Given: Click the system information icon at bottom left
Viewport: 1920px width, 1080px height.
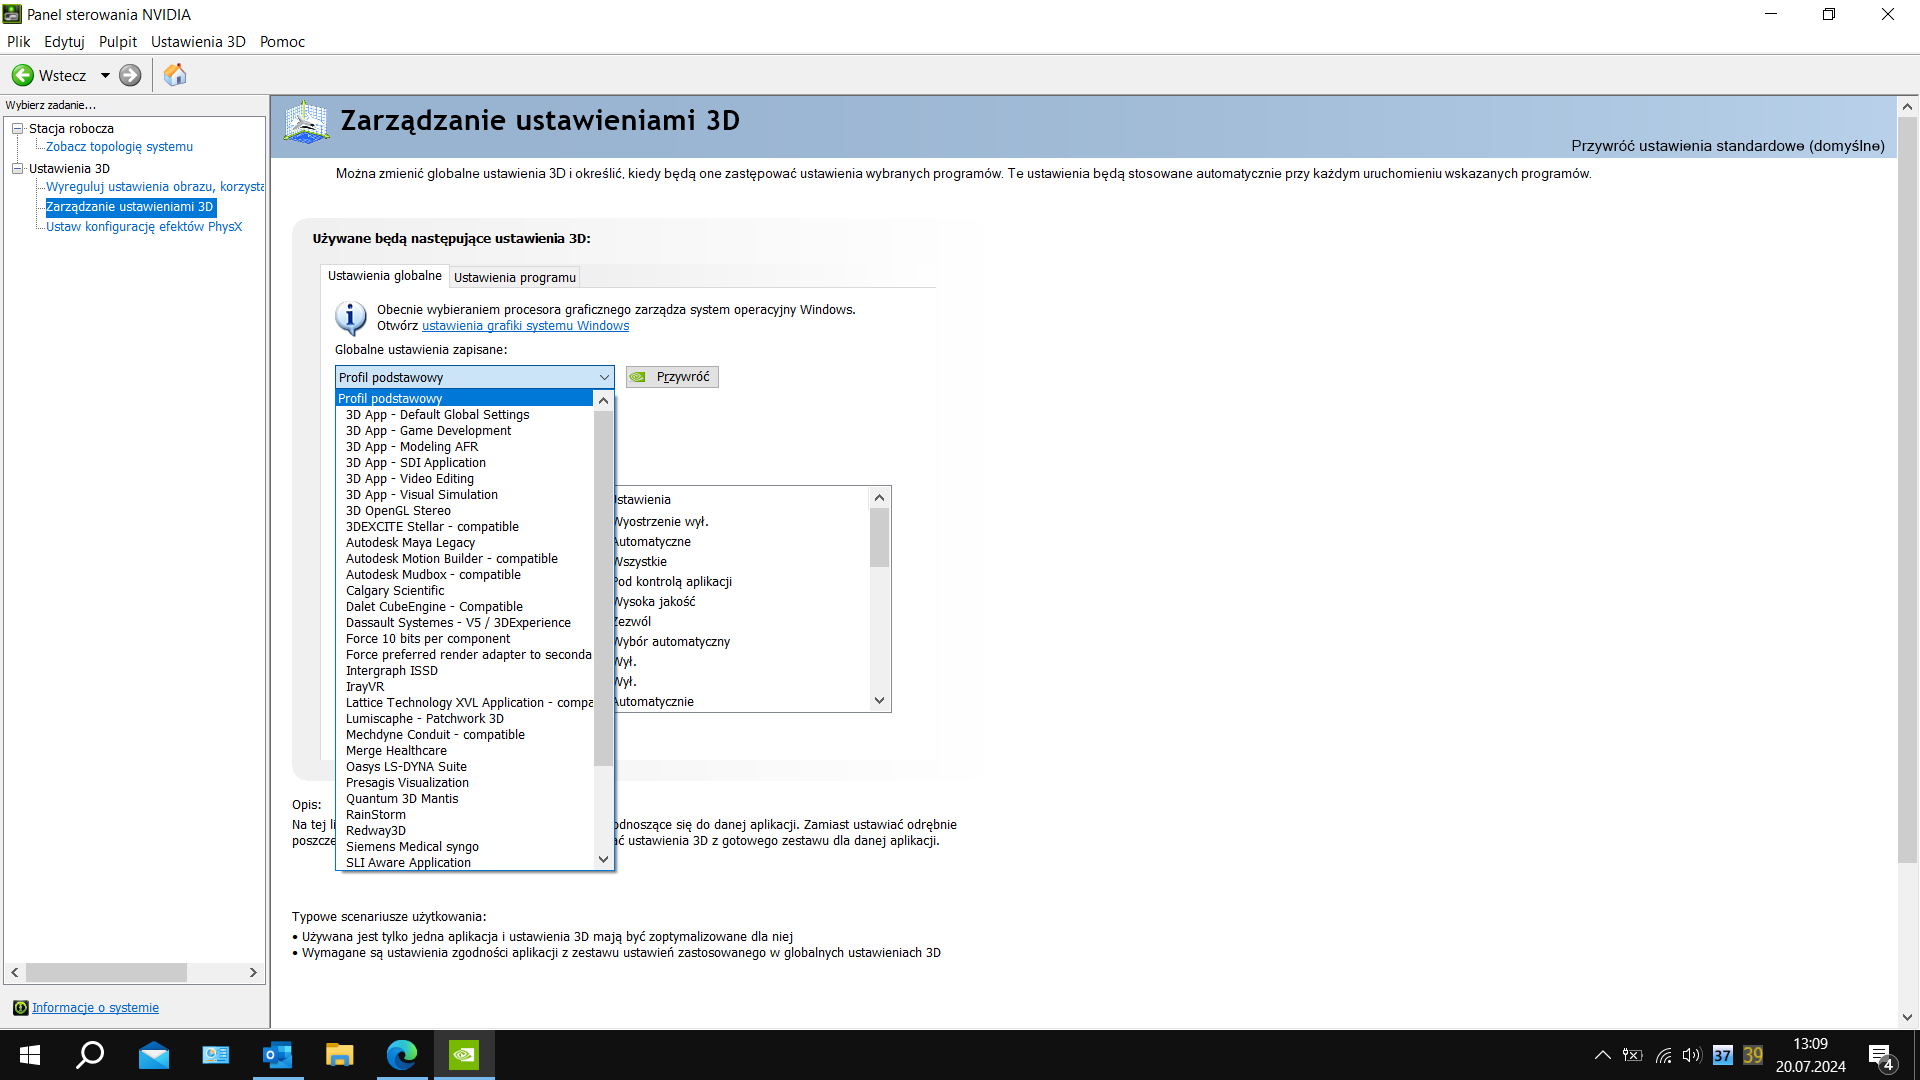Looking at the screenshot, I should (20, 1008).
